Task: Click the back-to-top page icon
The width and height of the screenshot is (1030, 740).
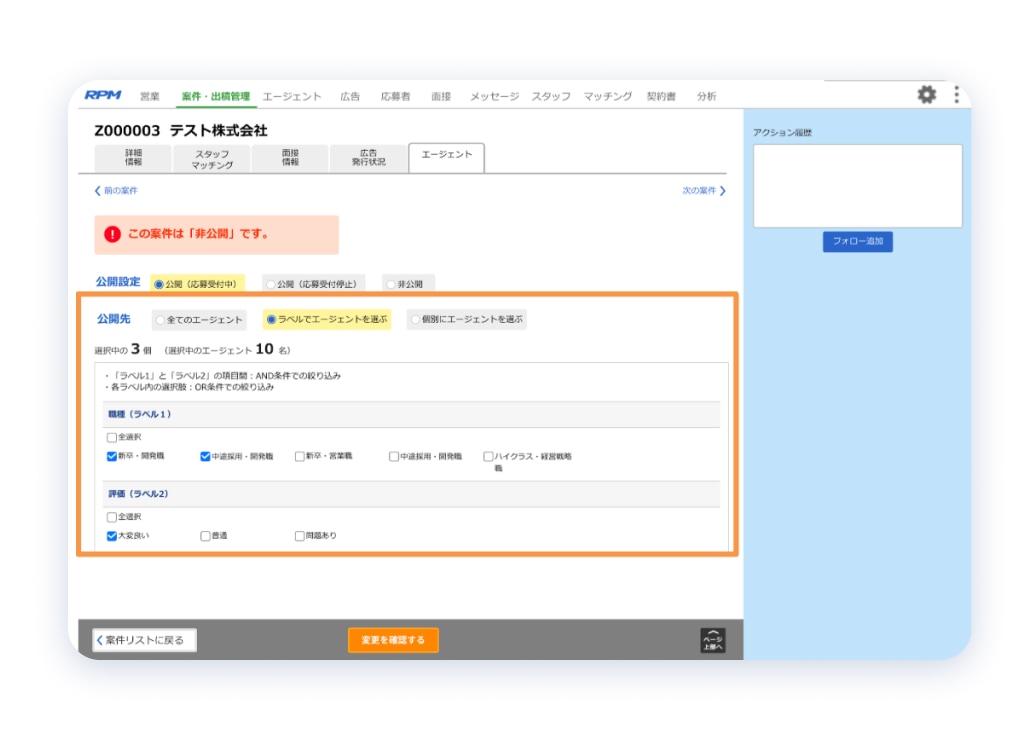Action: (713, 639)
